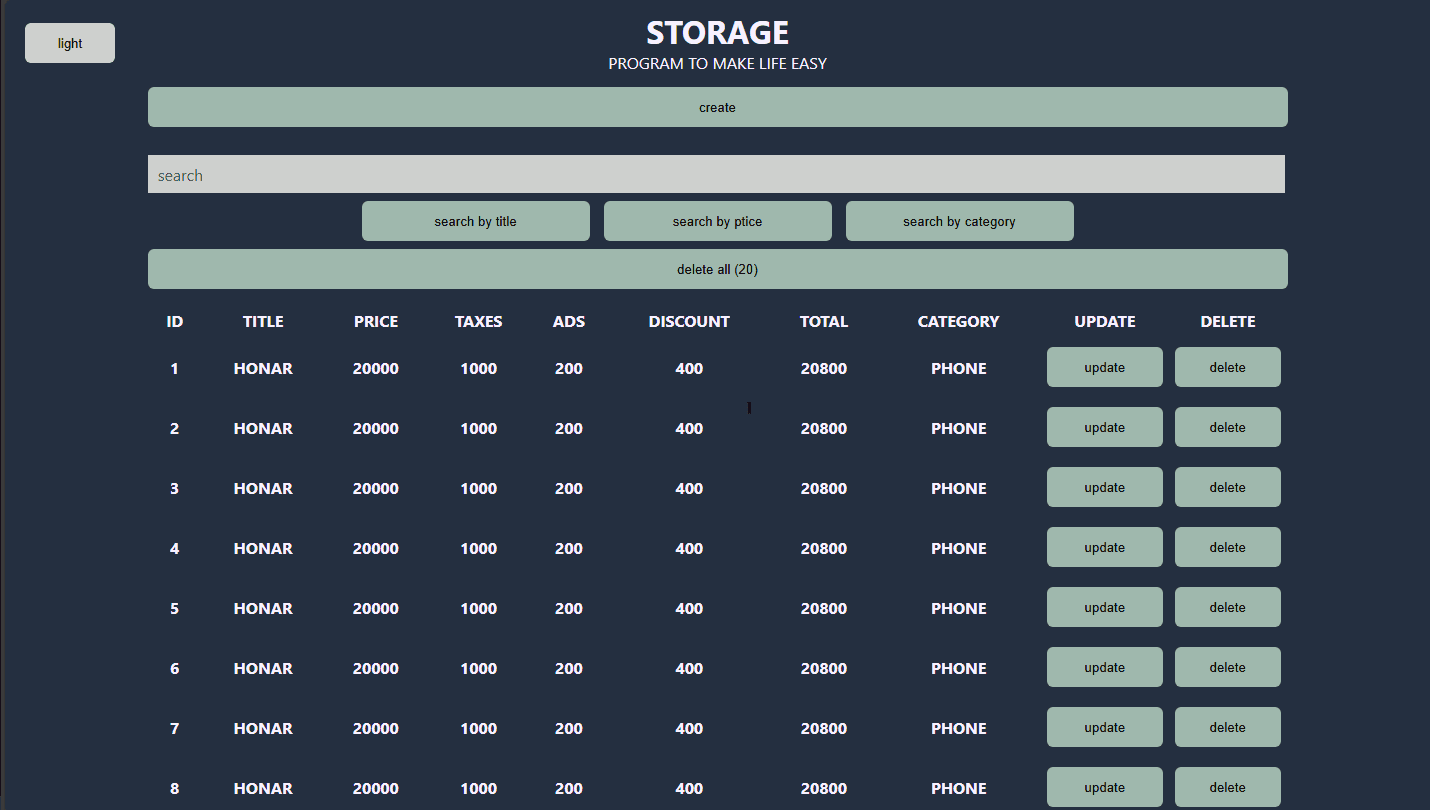Update the product in row 1
The image size is (1430, 810).
pyautogui.click(x=1104, y=367)
